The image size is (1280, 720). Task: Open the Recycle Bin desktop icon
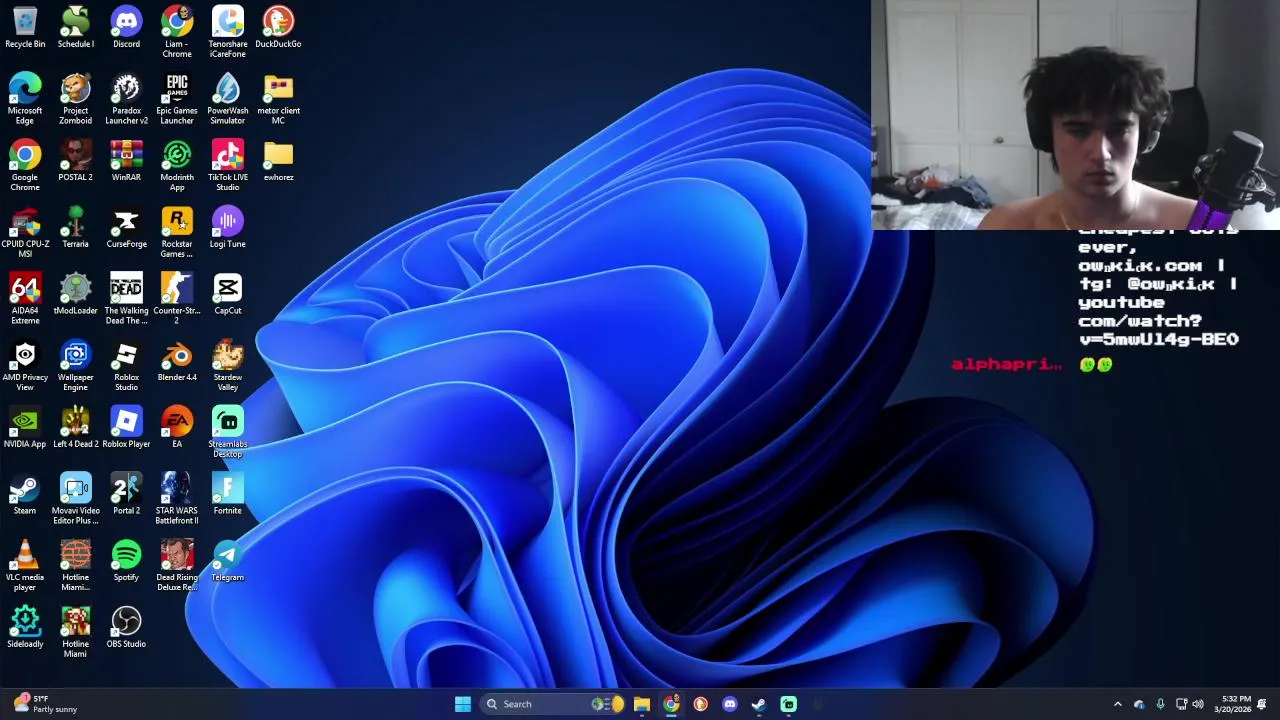[25, 28]
